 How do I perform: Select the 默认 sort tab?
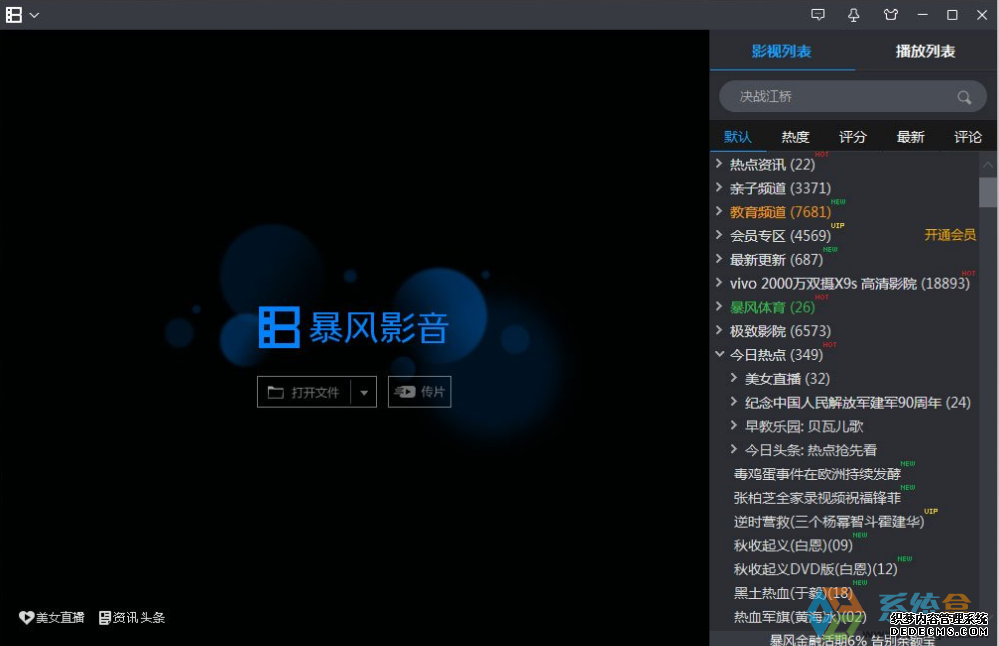pyautogui.click(x=738, y=137)
